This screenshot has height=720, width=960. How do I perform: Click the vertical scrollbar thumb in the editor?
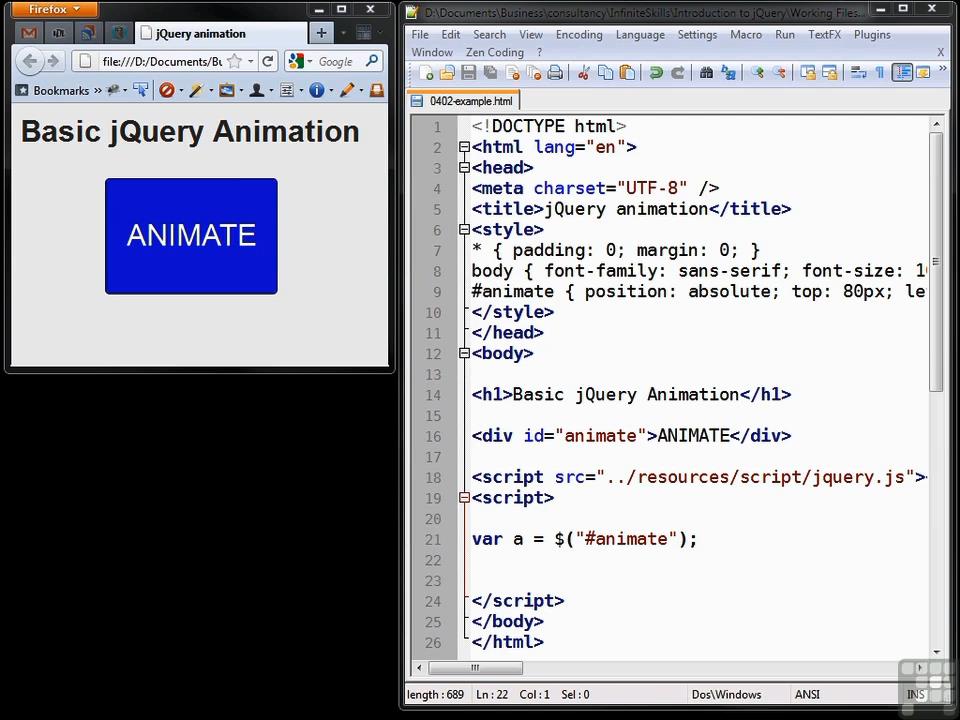tap(936, 262)
